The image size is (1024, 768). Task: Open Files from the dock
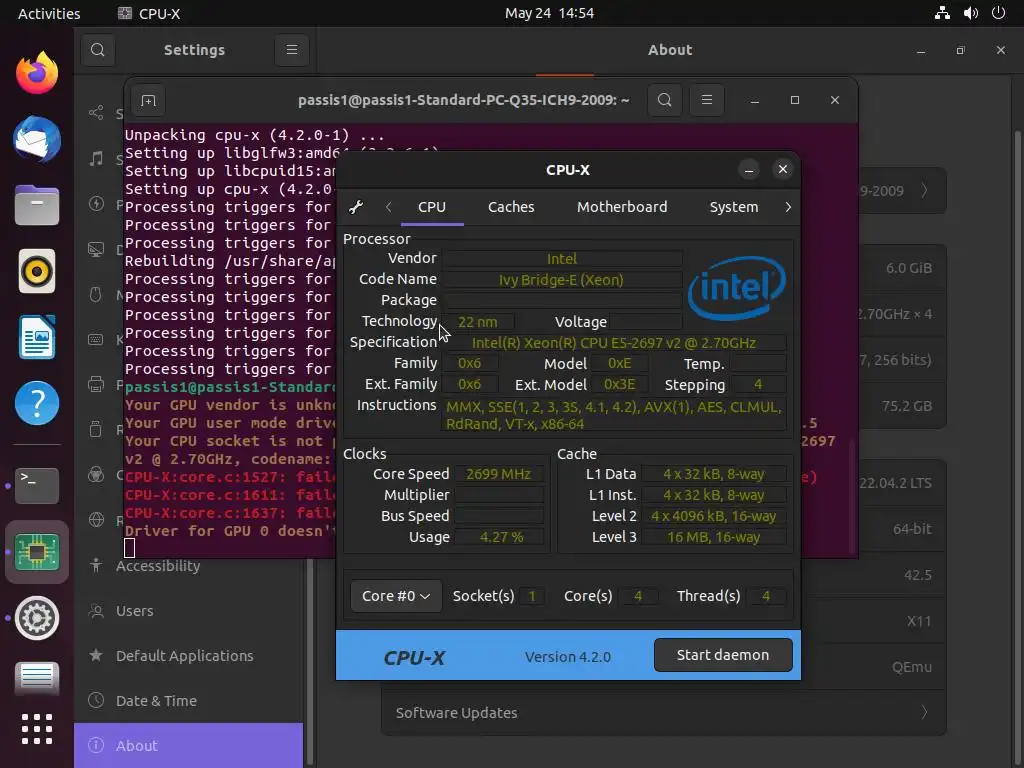click(37, 205)
